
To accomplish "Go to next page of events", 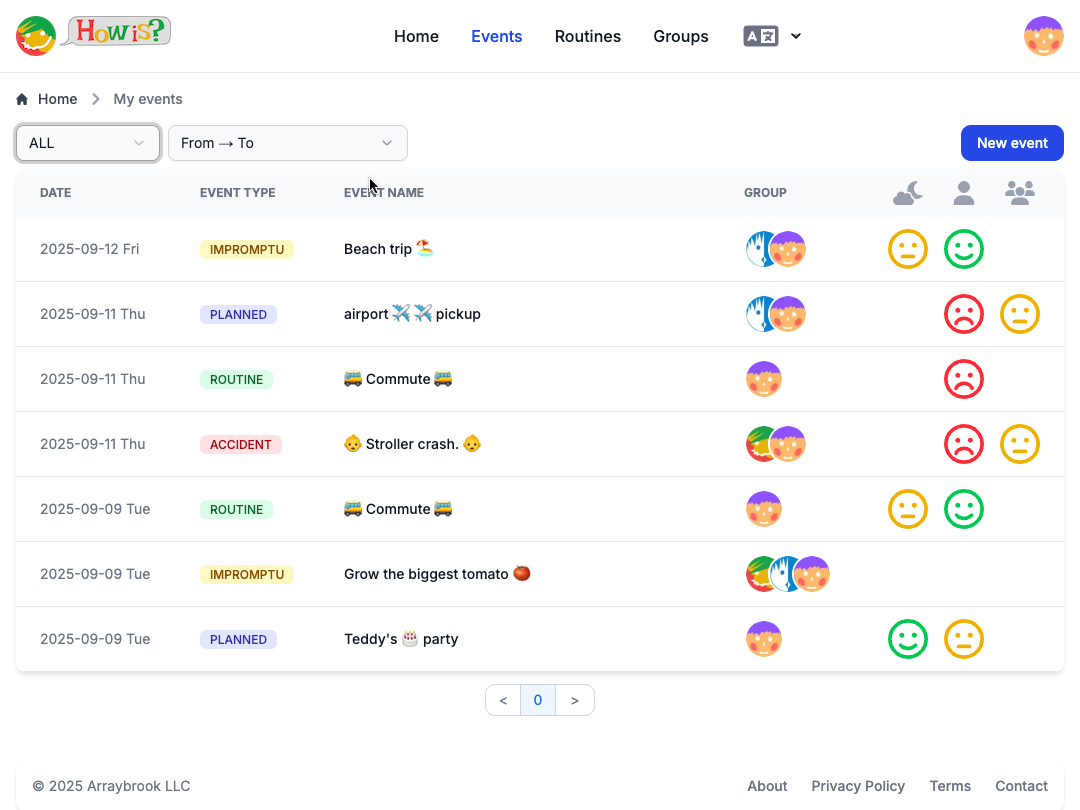I will click(x=574, y=700).
